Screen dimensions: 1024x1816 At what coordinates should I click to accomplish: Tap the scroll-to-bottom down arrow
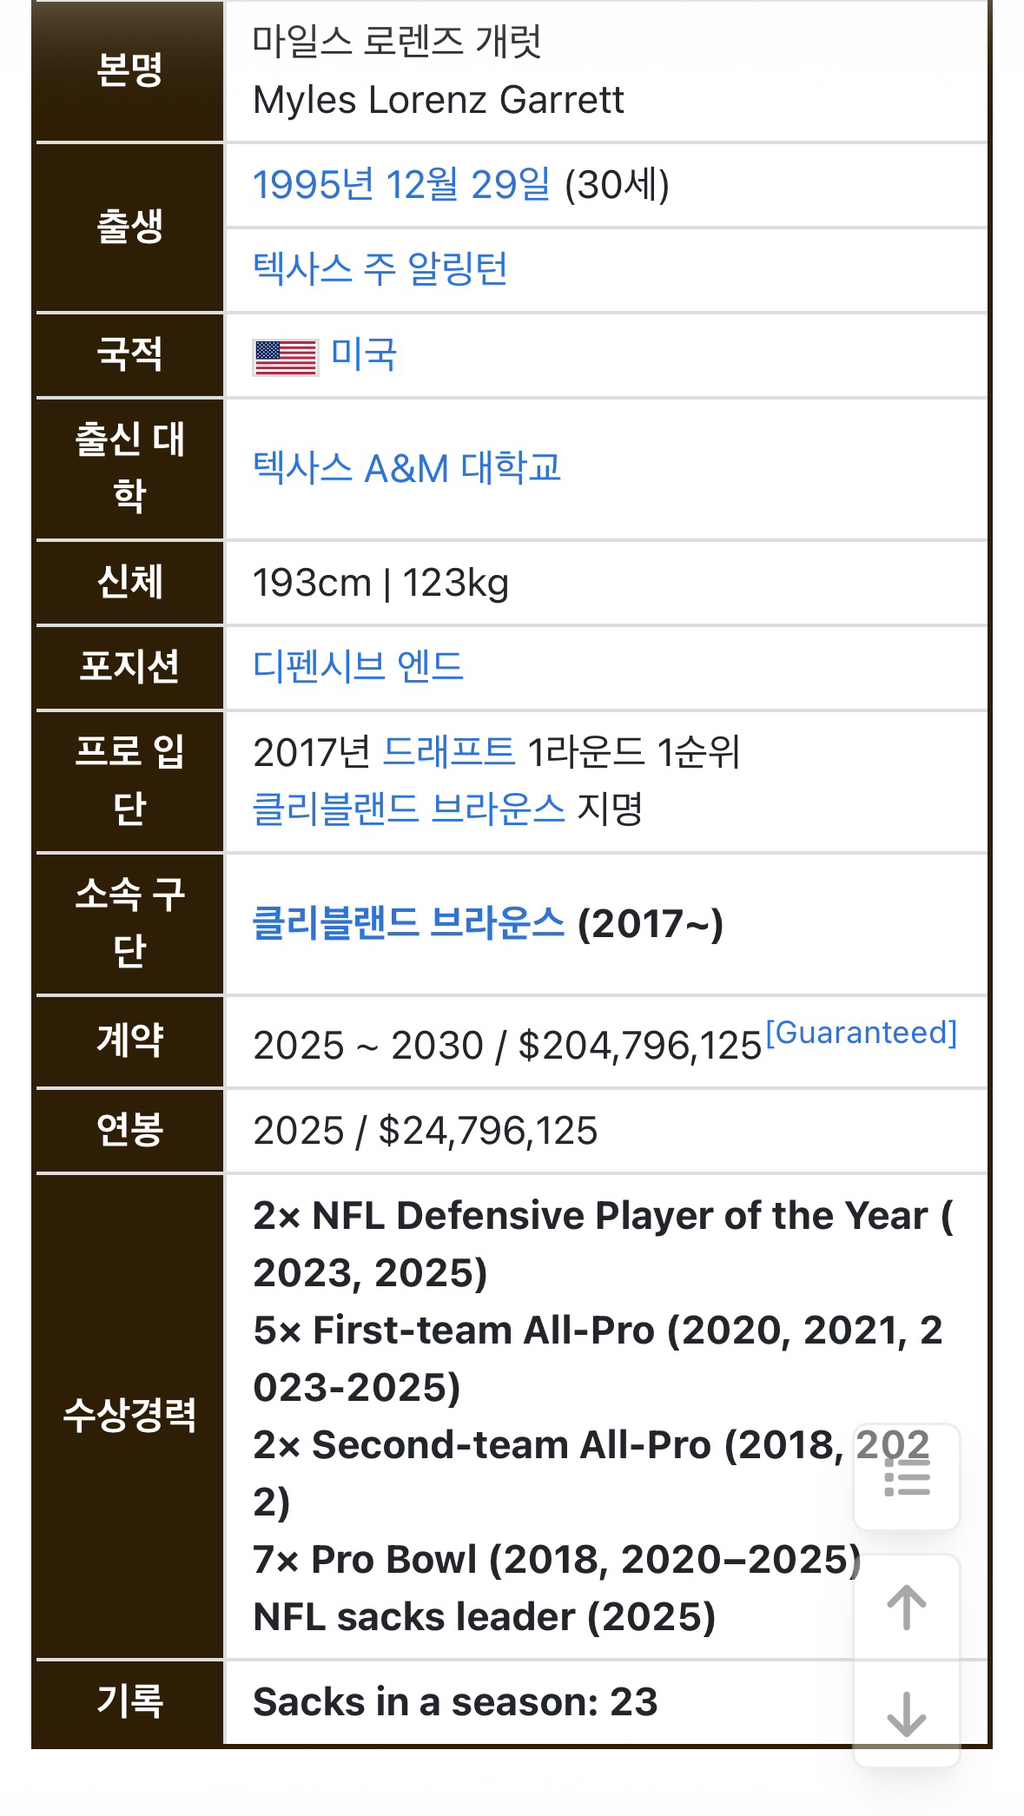(907, 1713)
